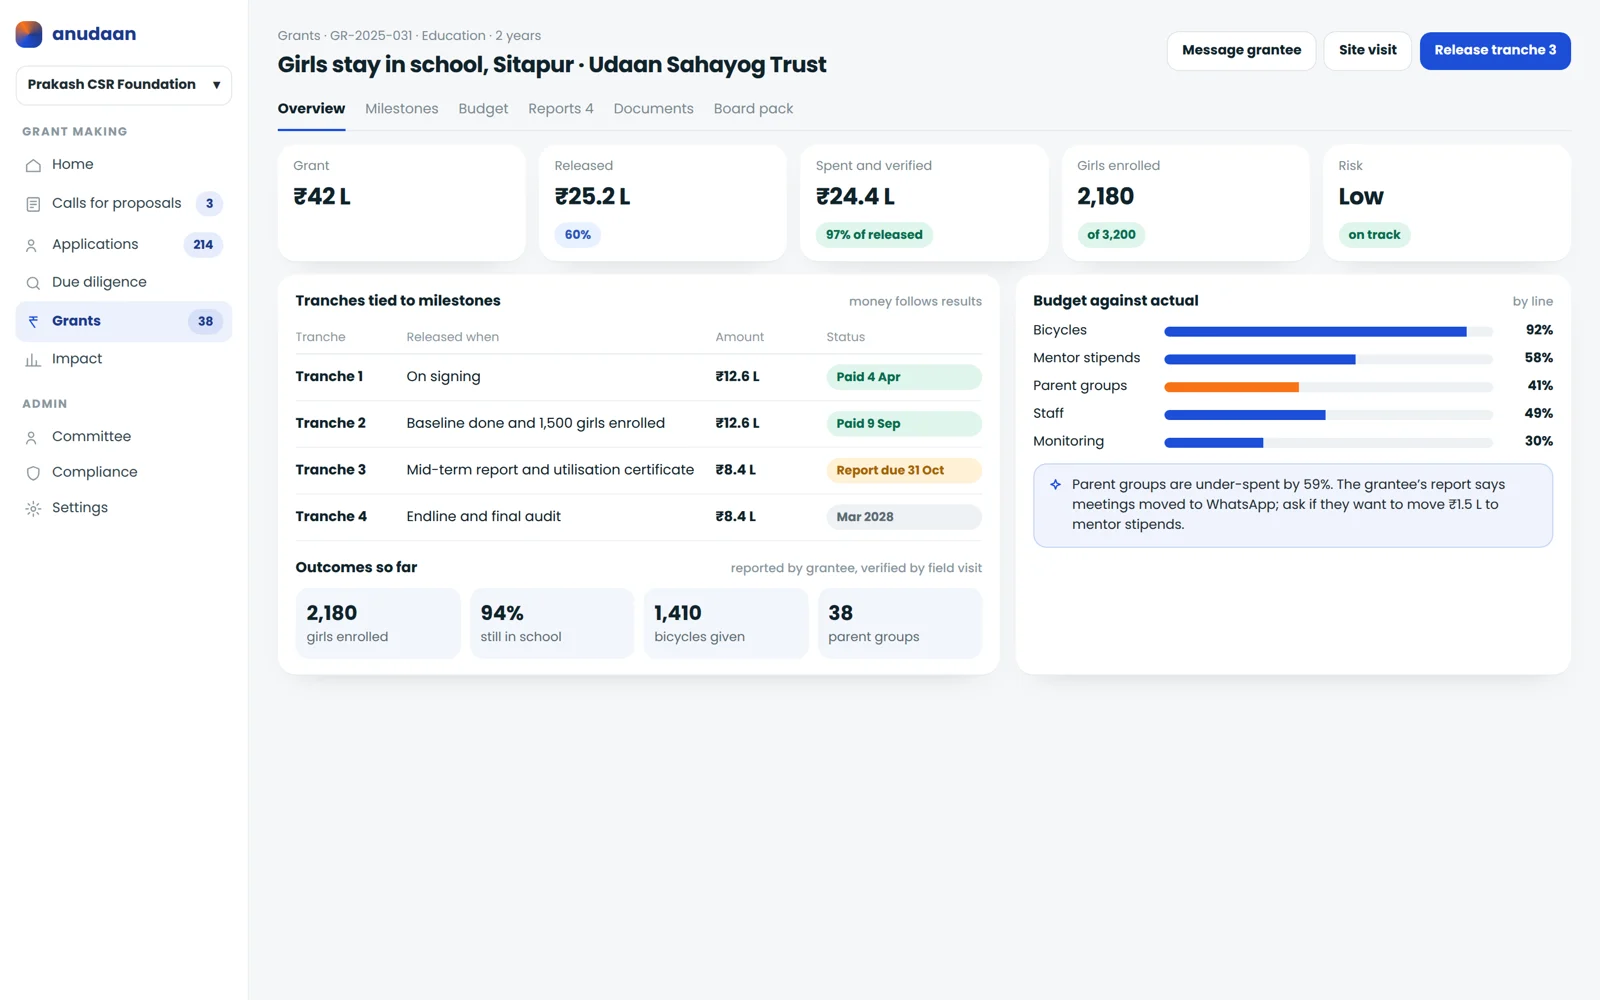1600x1000 pixels.
Task: Click the Impact bar chart icon
Action: (33, 360)
